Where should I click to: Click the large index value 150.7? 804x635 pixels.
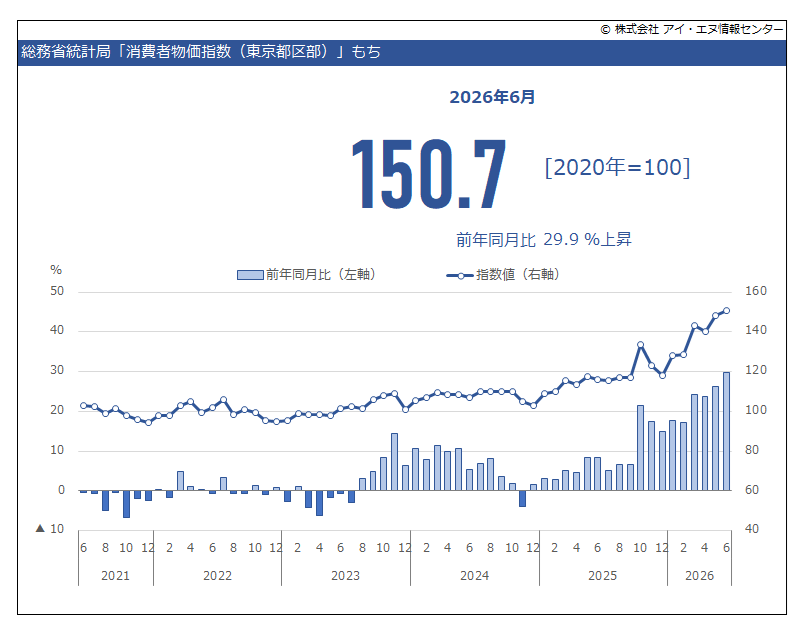coord(429,174)
